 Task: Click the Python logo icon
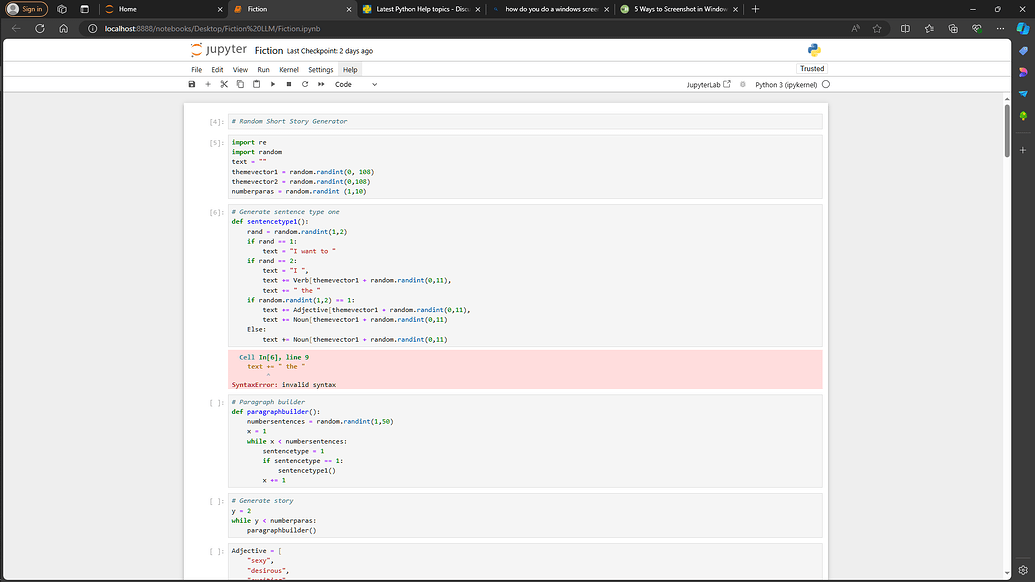coord(814,50)
